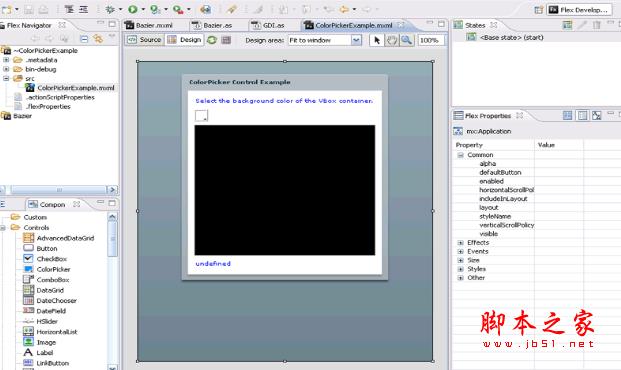Click the layout property value cell
621x370 pixels.
click(558, 208)
